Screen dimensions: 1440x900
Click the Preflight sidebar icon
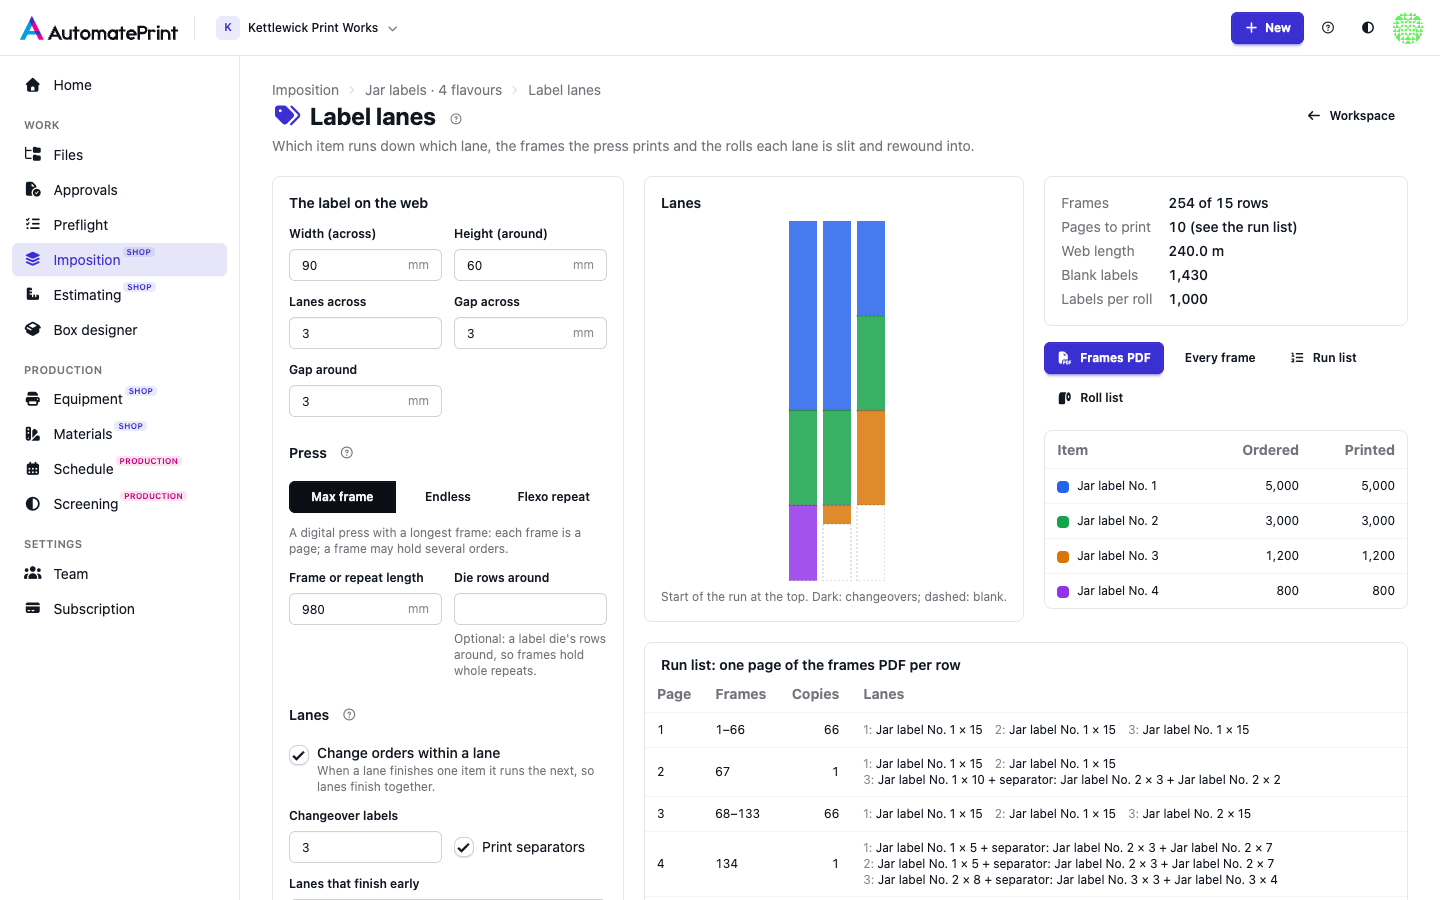tap(33, 225)
